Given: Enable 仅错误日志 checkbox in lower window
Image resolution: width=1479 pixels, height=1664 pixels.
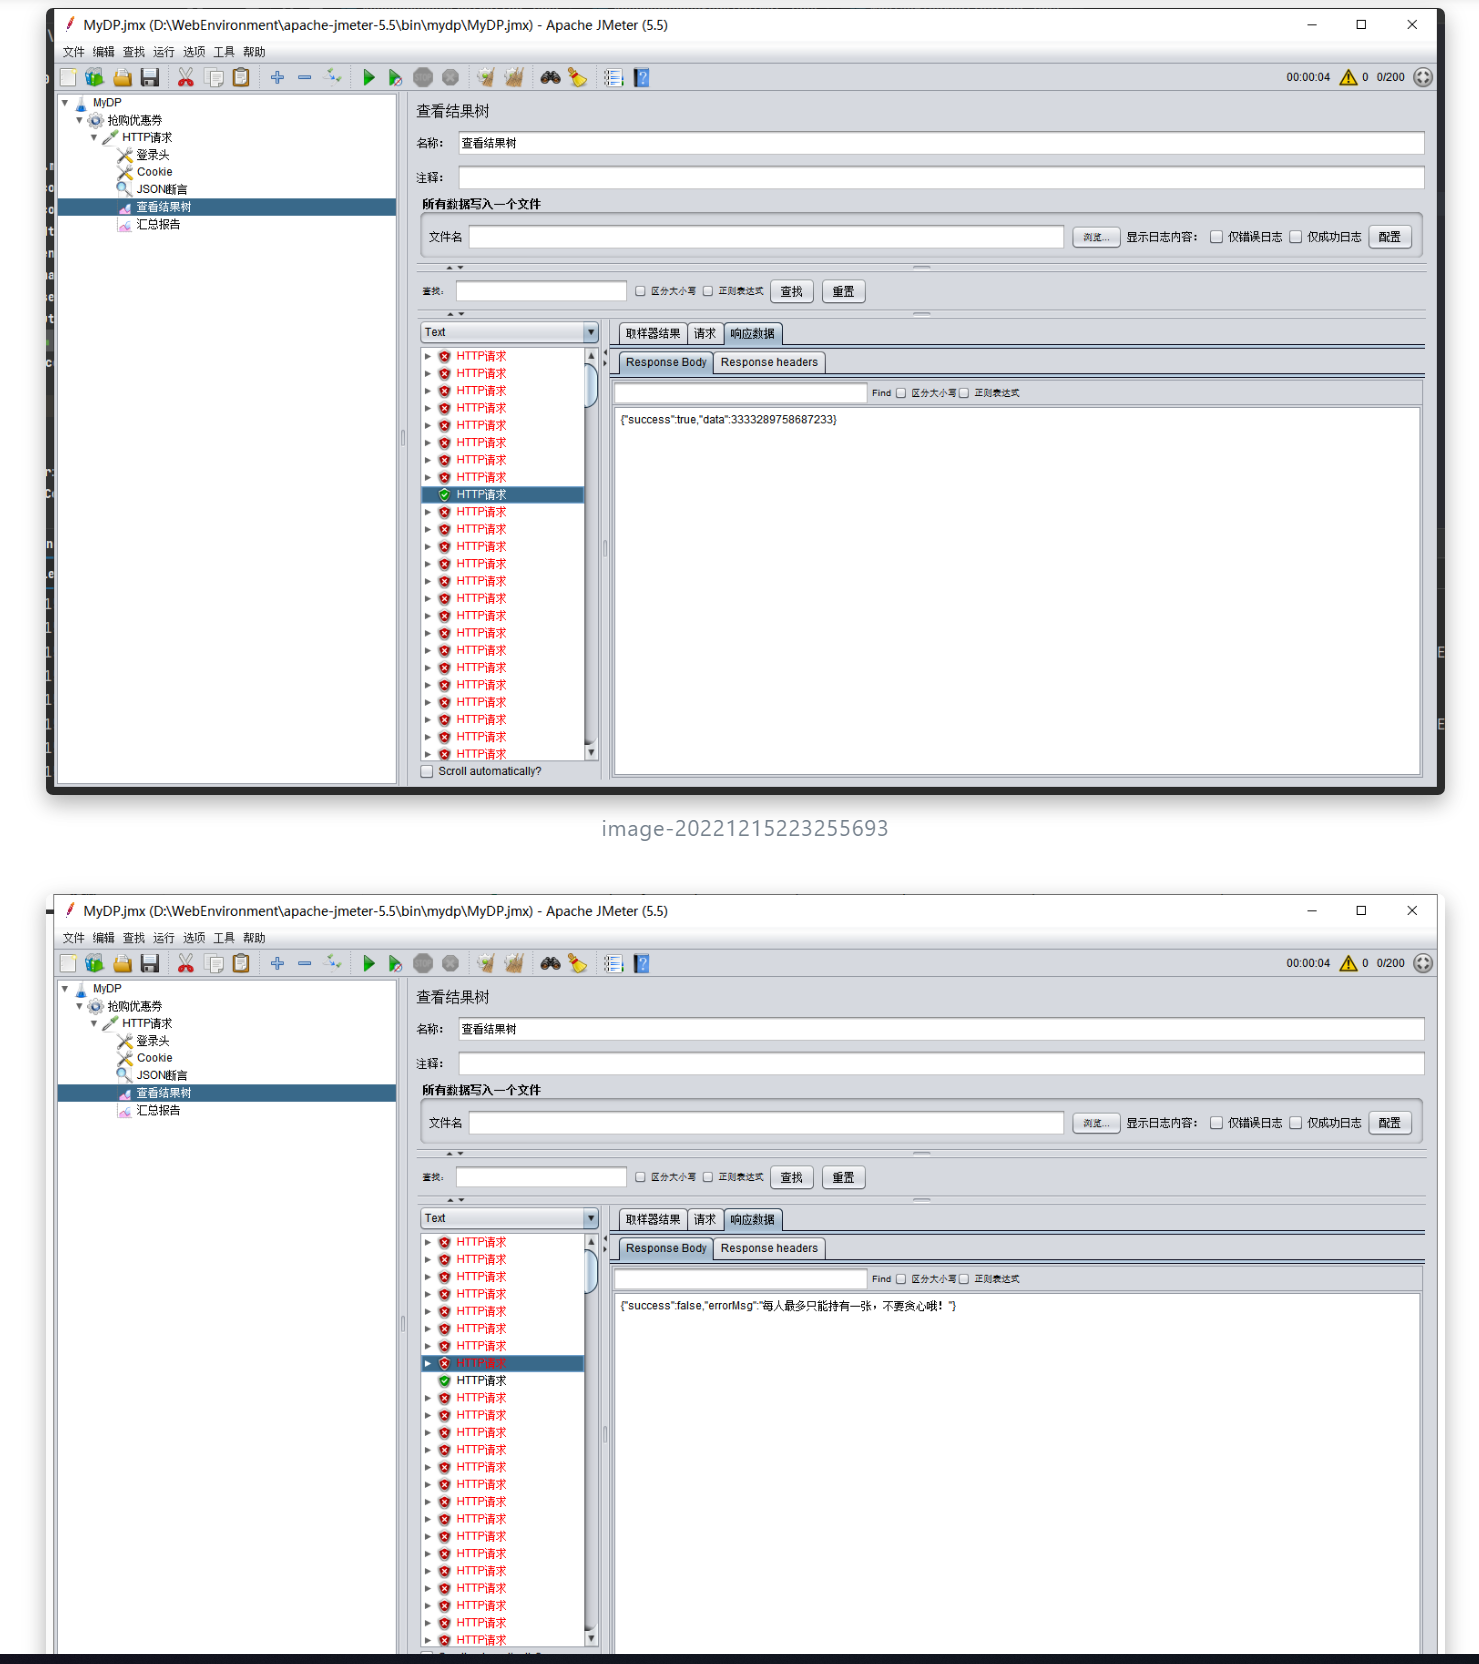Looking at the screenshot, I should [x=1216, y=1123].
